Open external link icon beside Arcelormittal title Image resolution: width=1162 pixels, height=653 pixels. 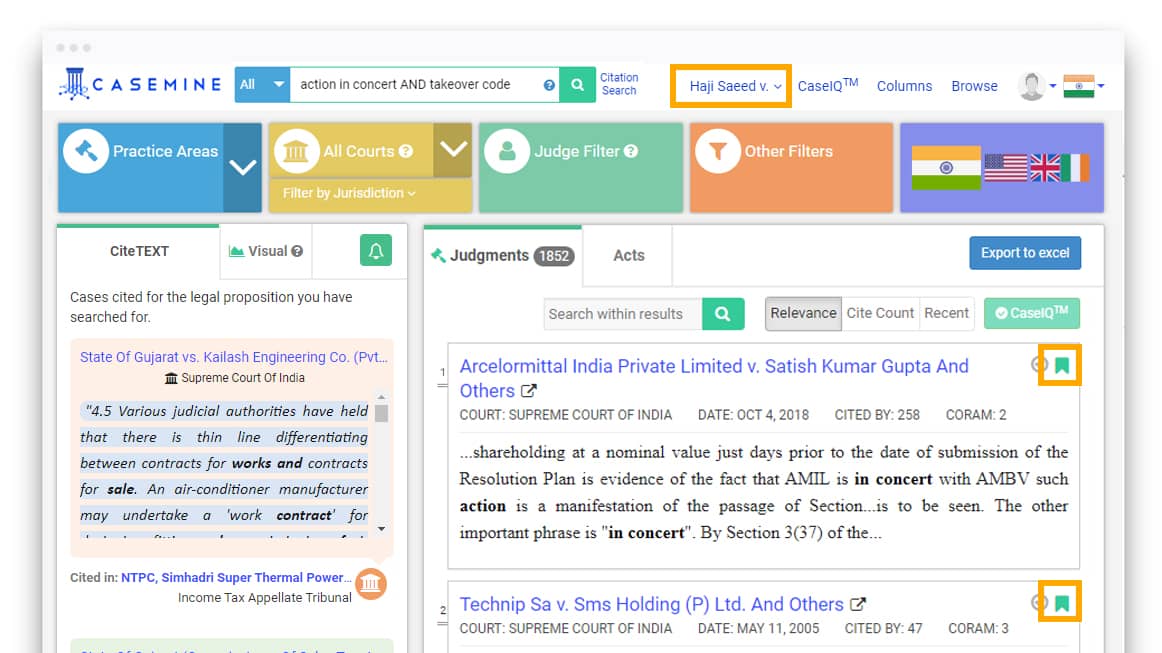[529, 391]
